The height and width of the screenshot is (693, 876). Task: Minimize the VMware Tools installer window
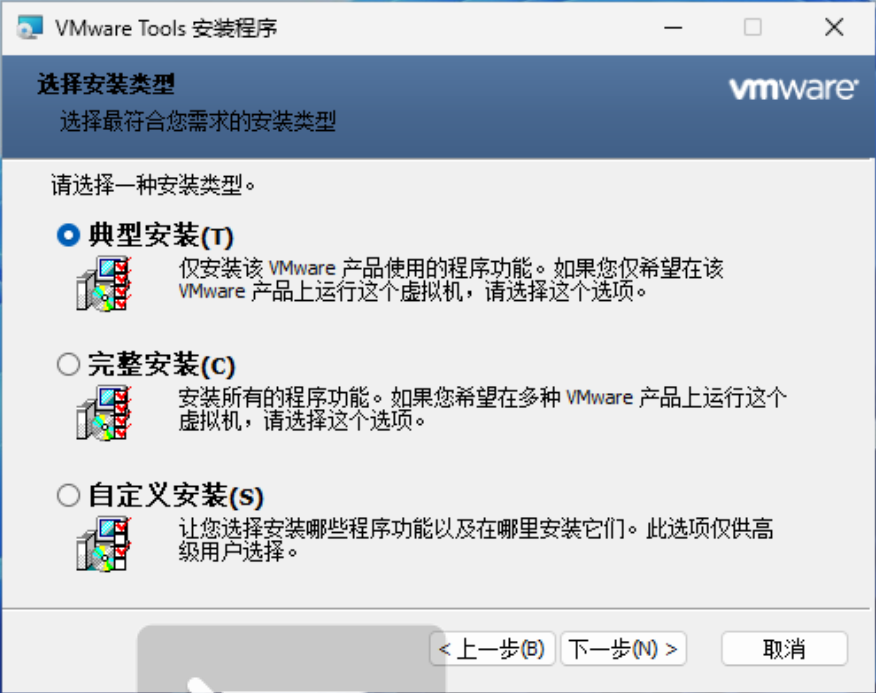[x=673, y=27]
